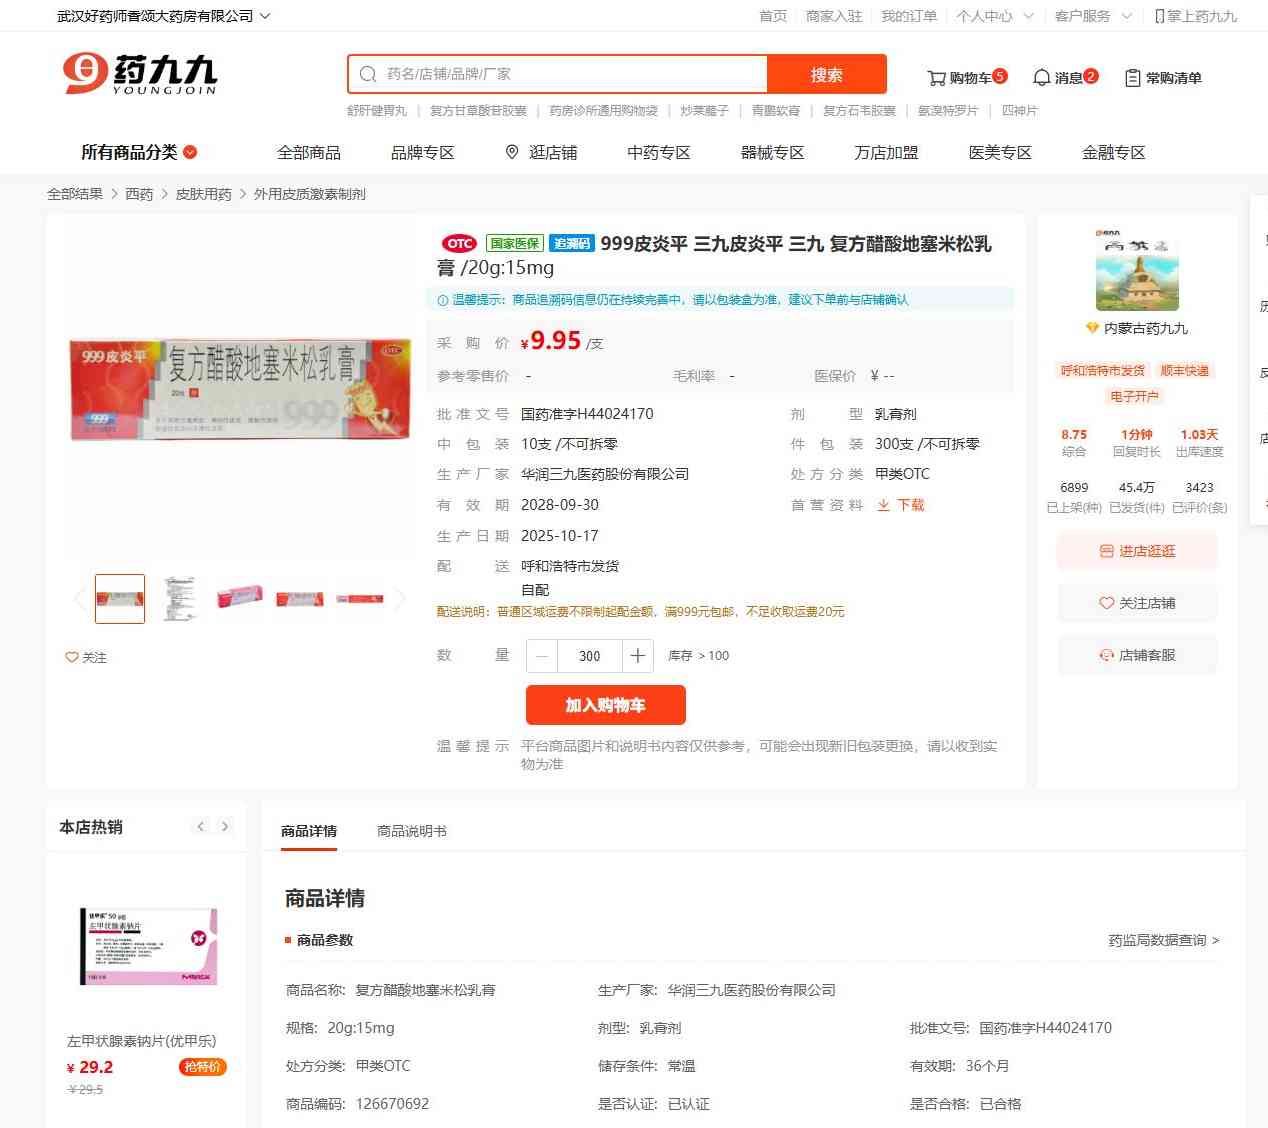
Task: Click the mobile app phone icon
Action: click(x=1160, y=16)
